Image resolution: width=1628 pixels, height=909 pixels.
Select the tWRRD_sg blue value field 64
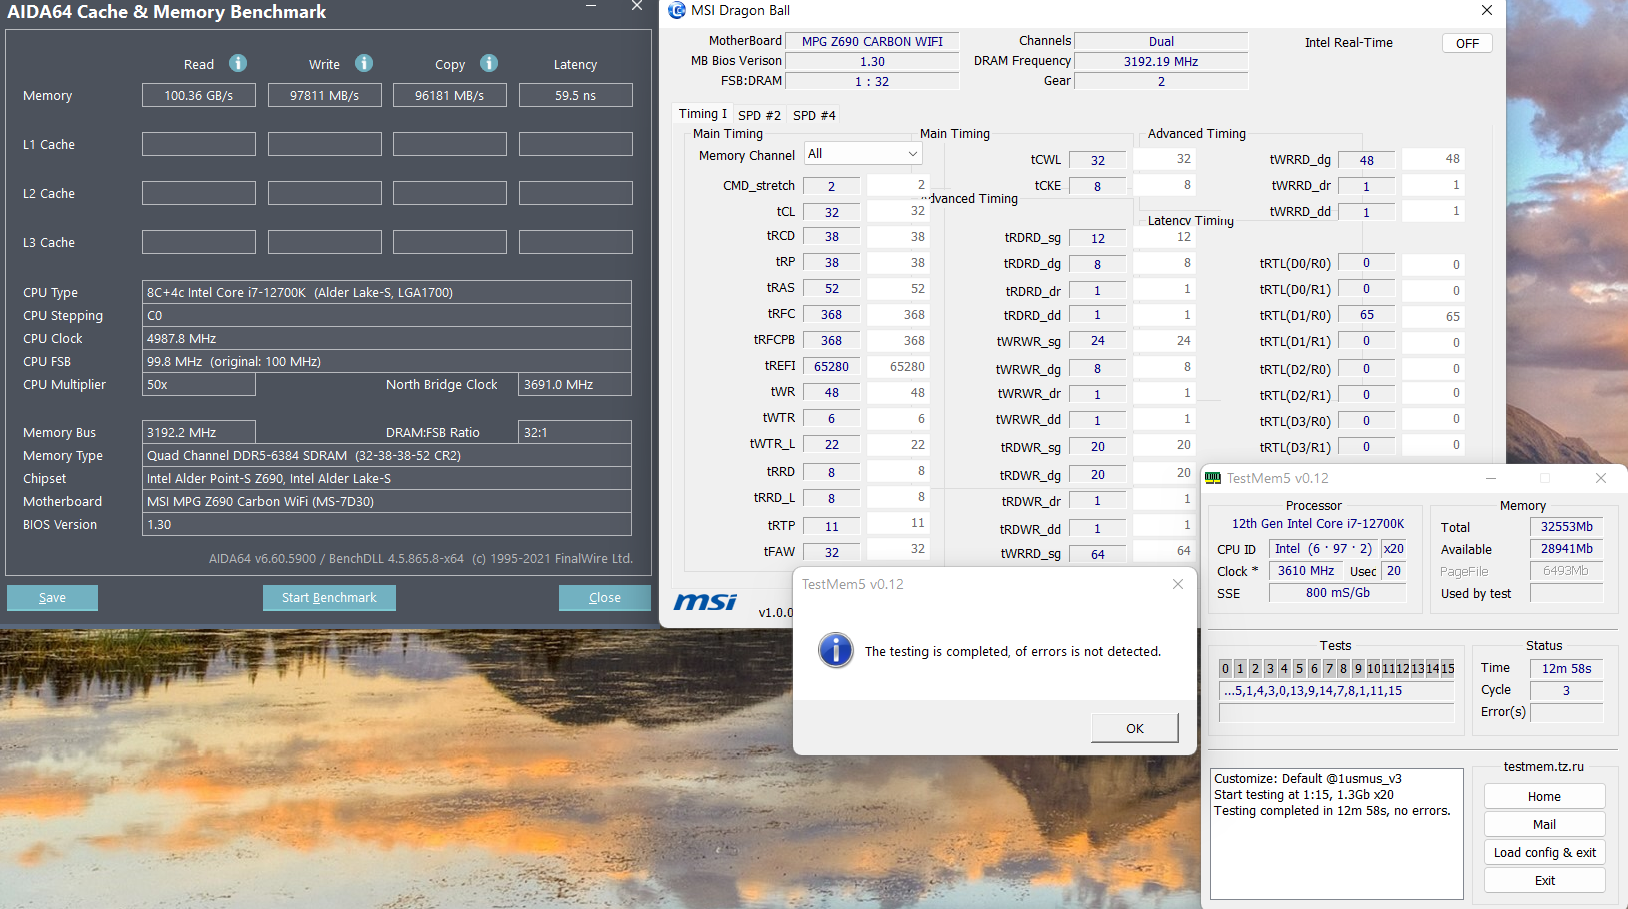click(1097, 554)
